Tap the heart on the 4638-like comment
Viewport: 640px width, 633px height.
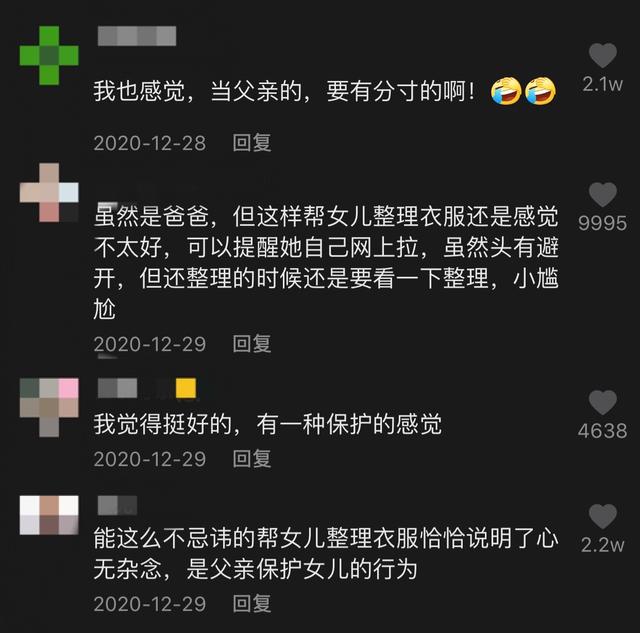click(602, 402)
